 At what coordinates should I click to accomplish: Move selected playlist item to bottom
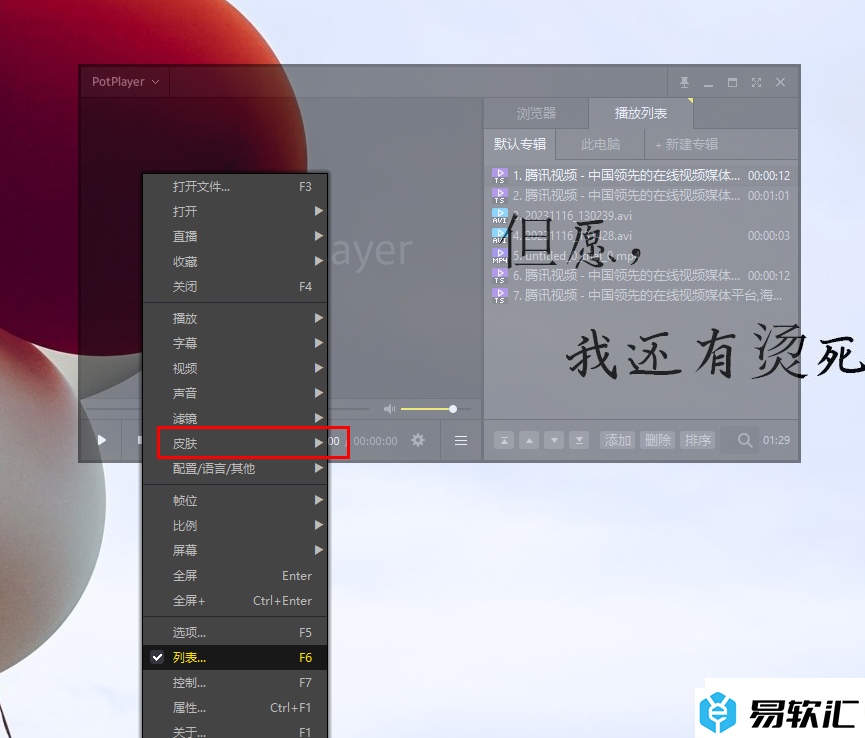pos(579,440)
